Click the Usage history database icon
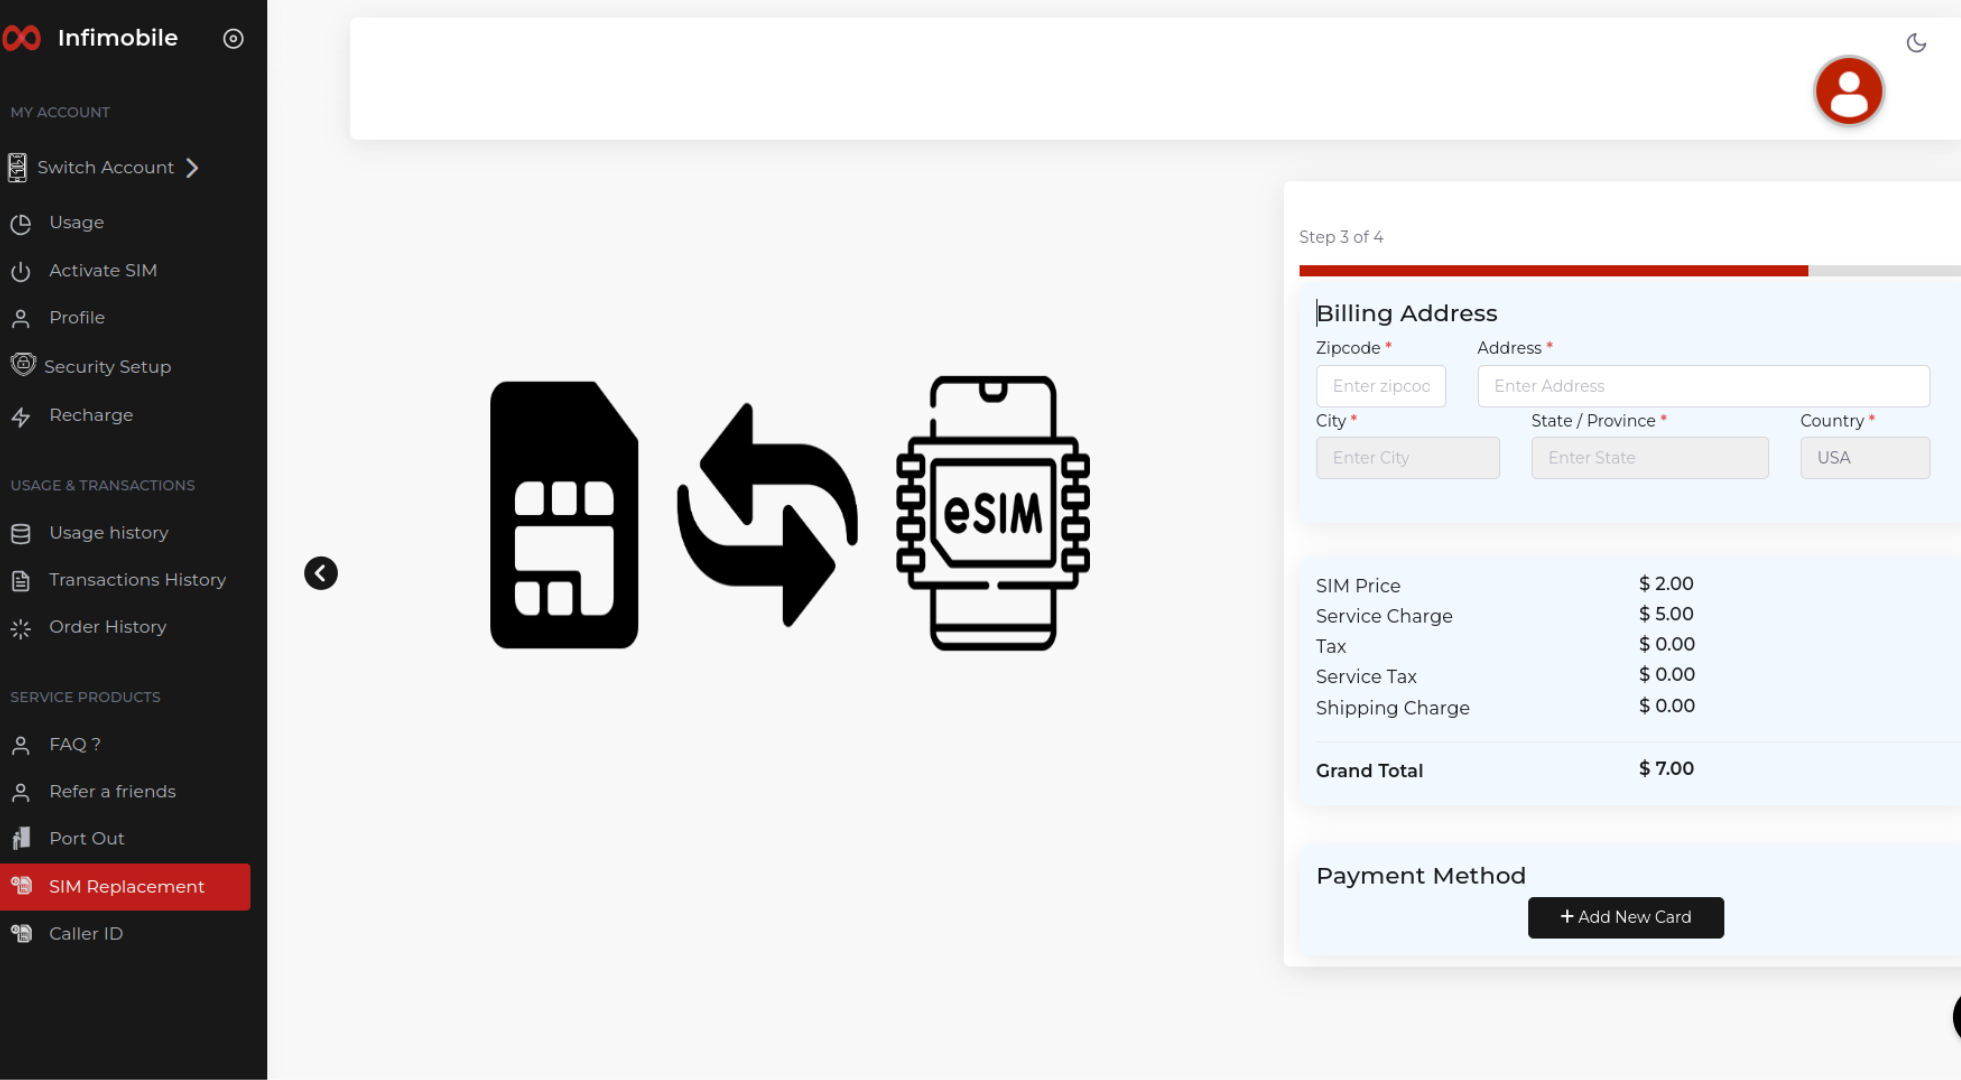 (21, 534)
